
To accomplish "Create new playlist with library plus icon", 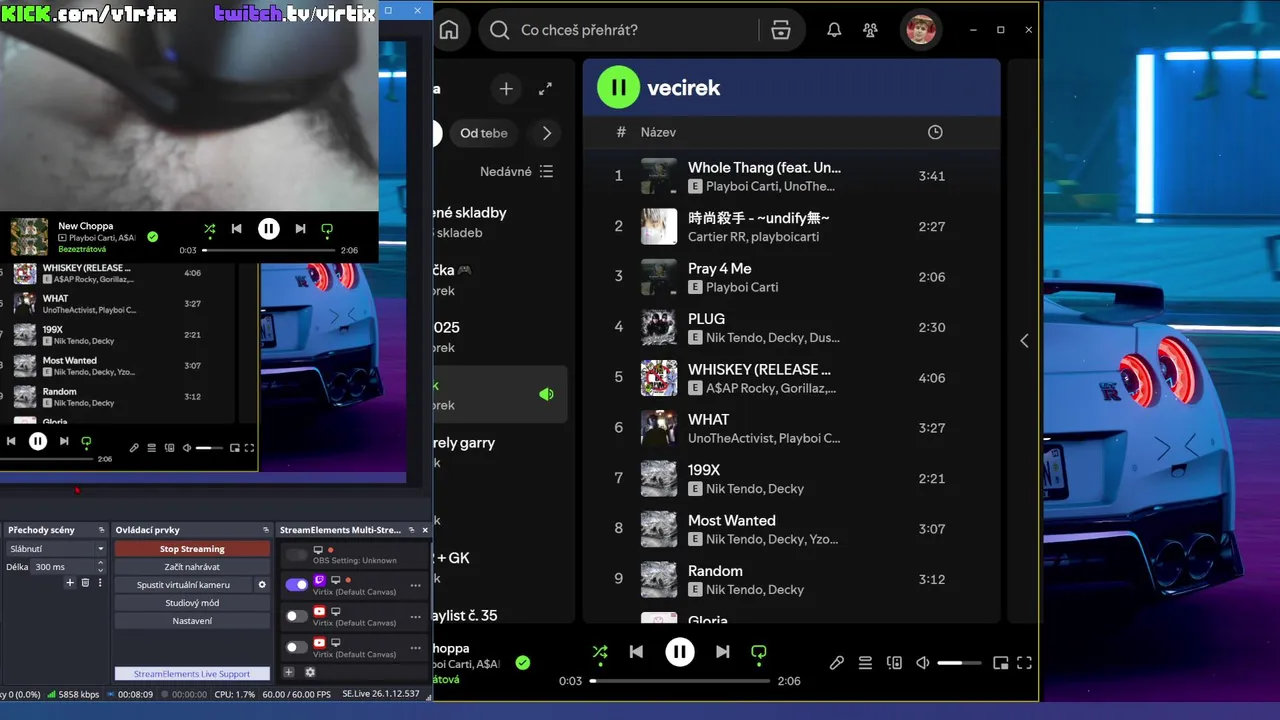I will point(506,89).
